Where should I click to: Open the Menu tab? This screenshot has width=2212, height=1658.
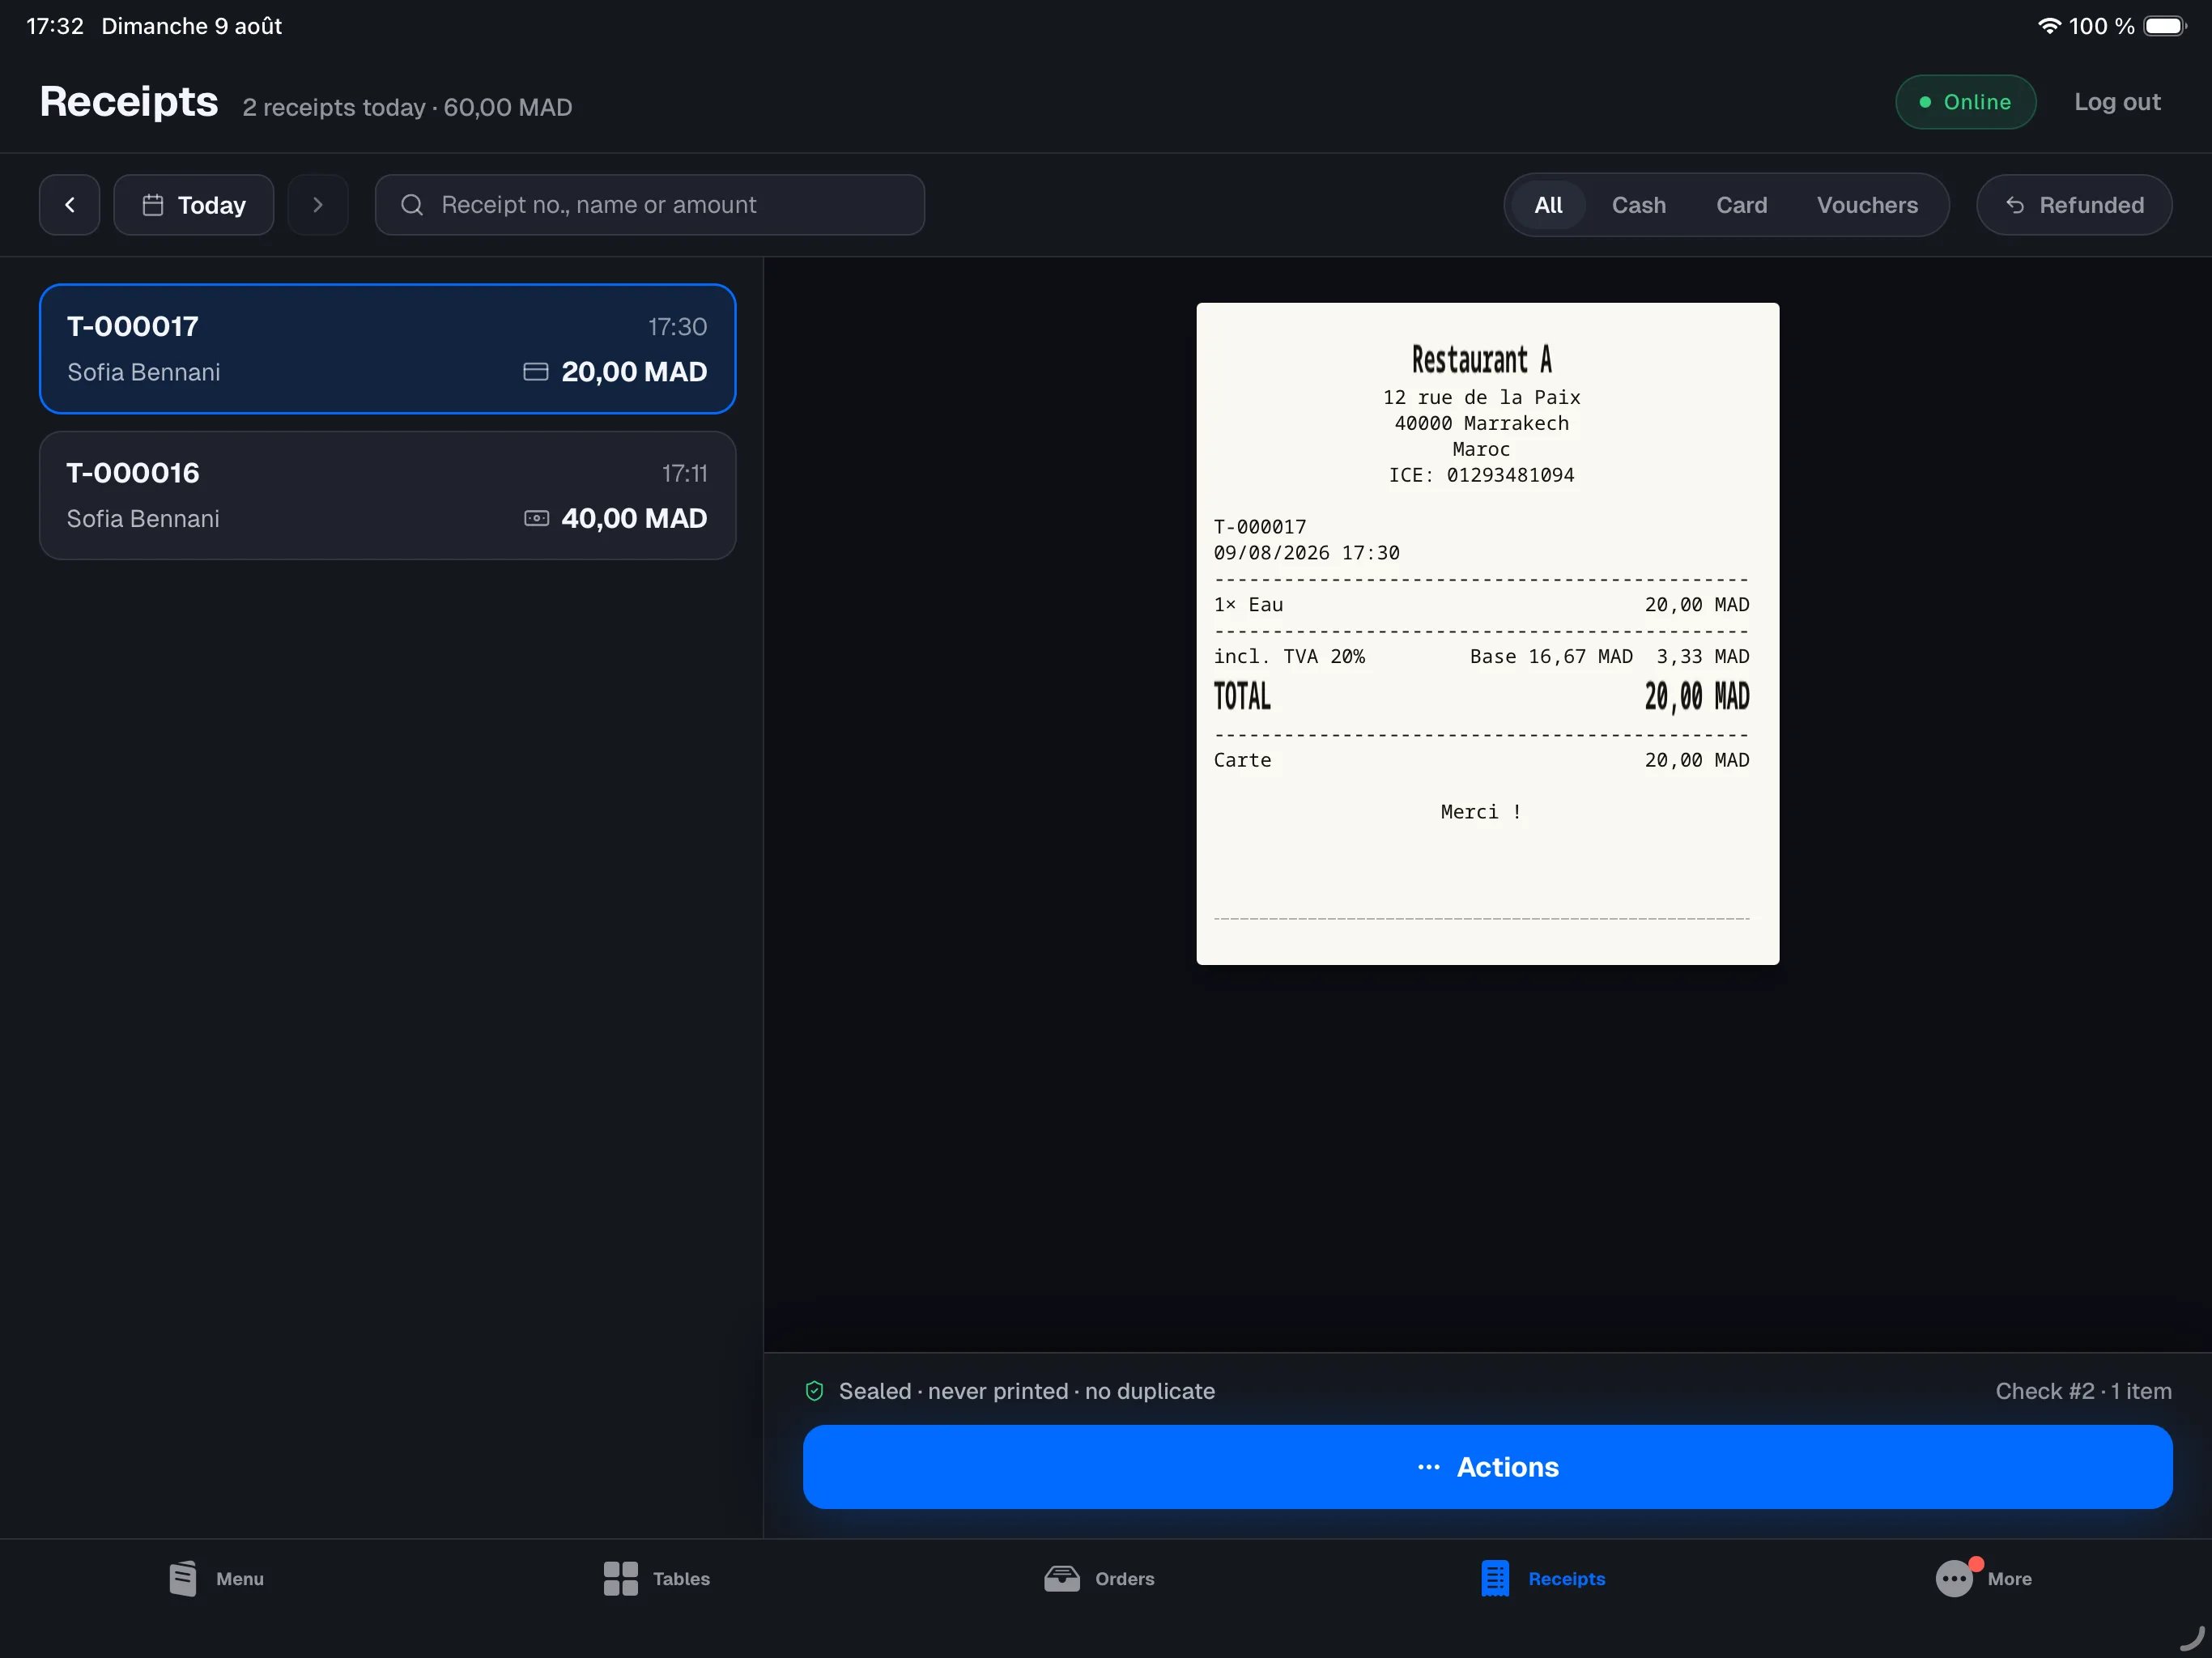[x=217, y=1579]
